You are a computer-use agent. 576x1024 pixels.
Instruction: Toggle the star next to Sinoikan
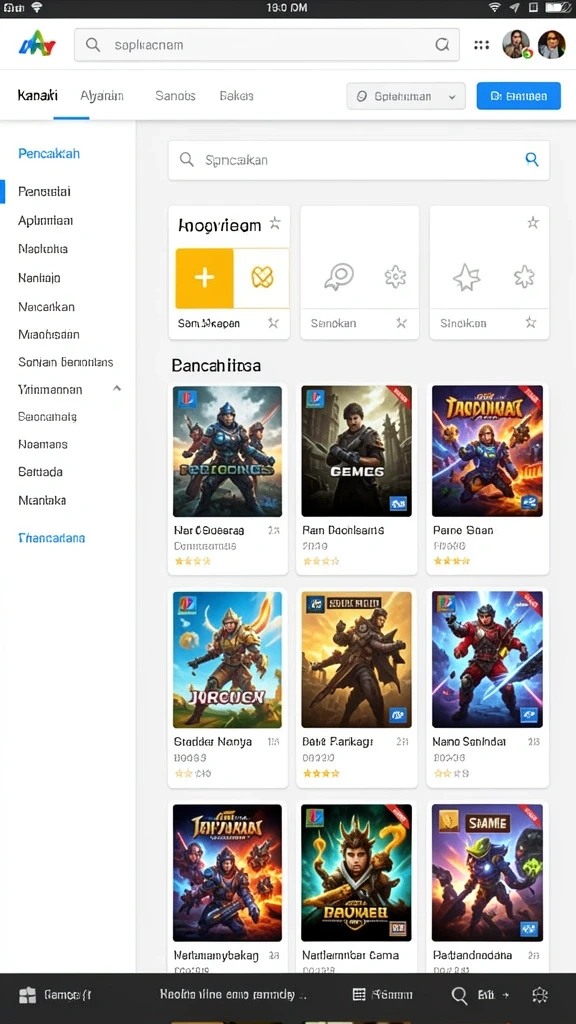coord(531,322)
